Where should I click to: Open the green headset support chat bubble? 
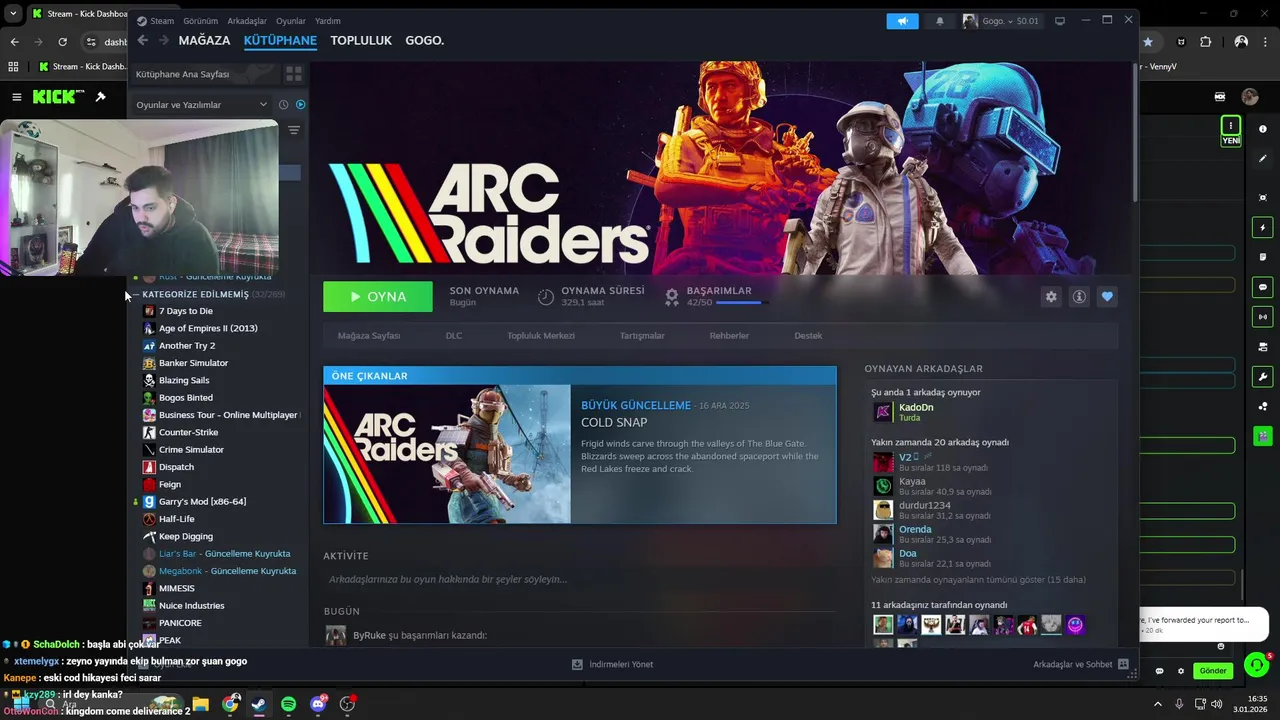(1256, 665)
